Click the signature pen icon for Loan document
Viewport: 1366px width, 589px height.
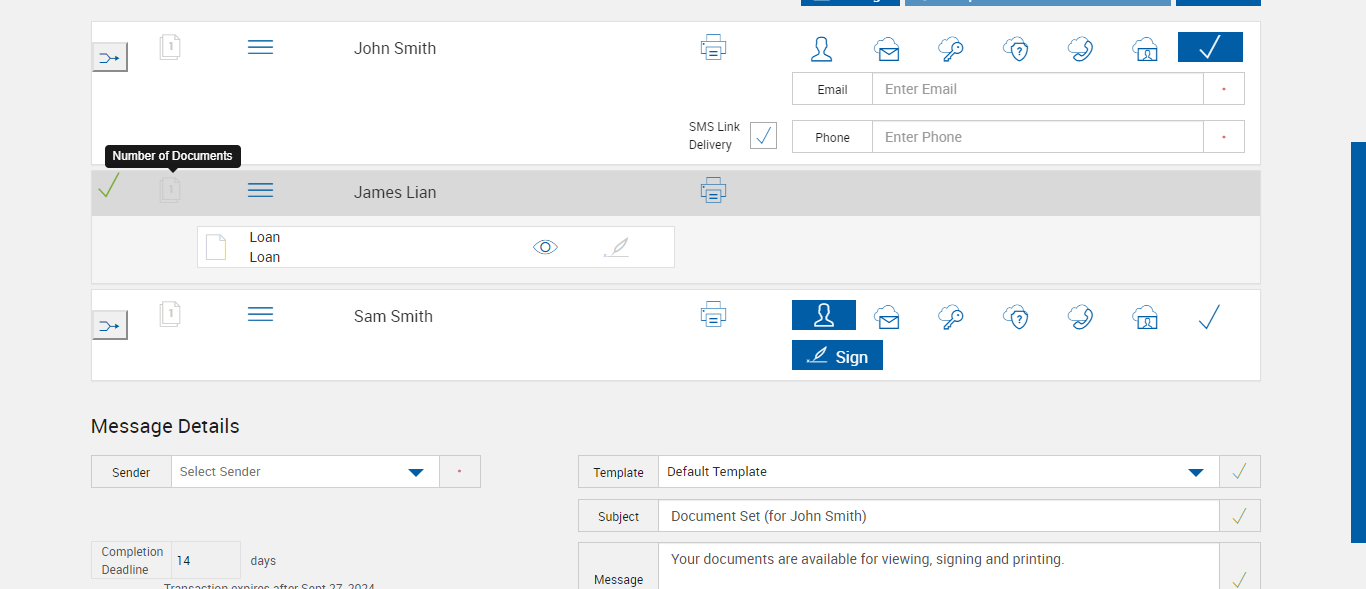click(x=617, y=247)
